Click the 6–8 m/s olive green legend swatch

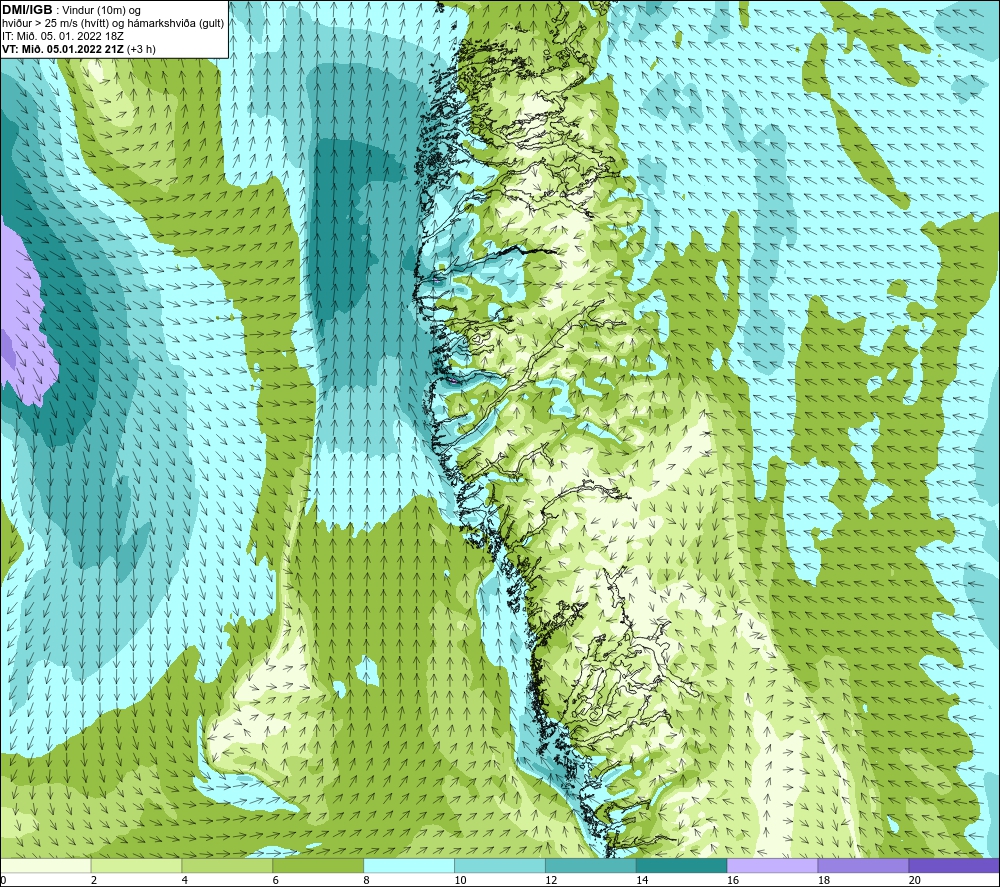tap(318, 866)
